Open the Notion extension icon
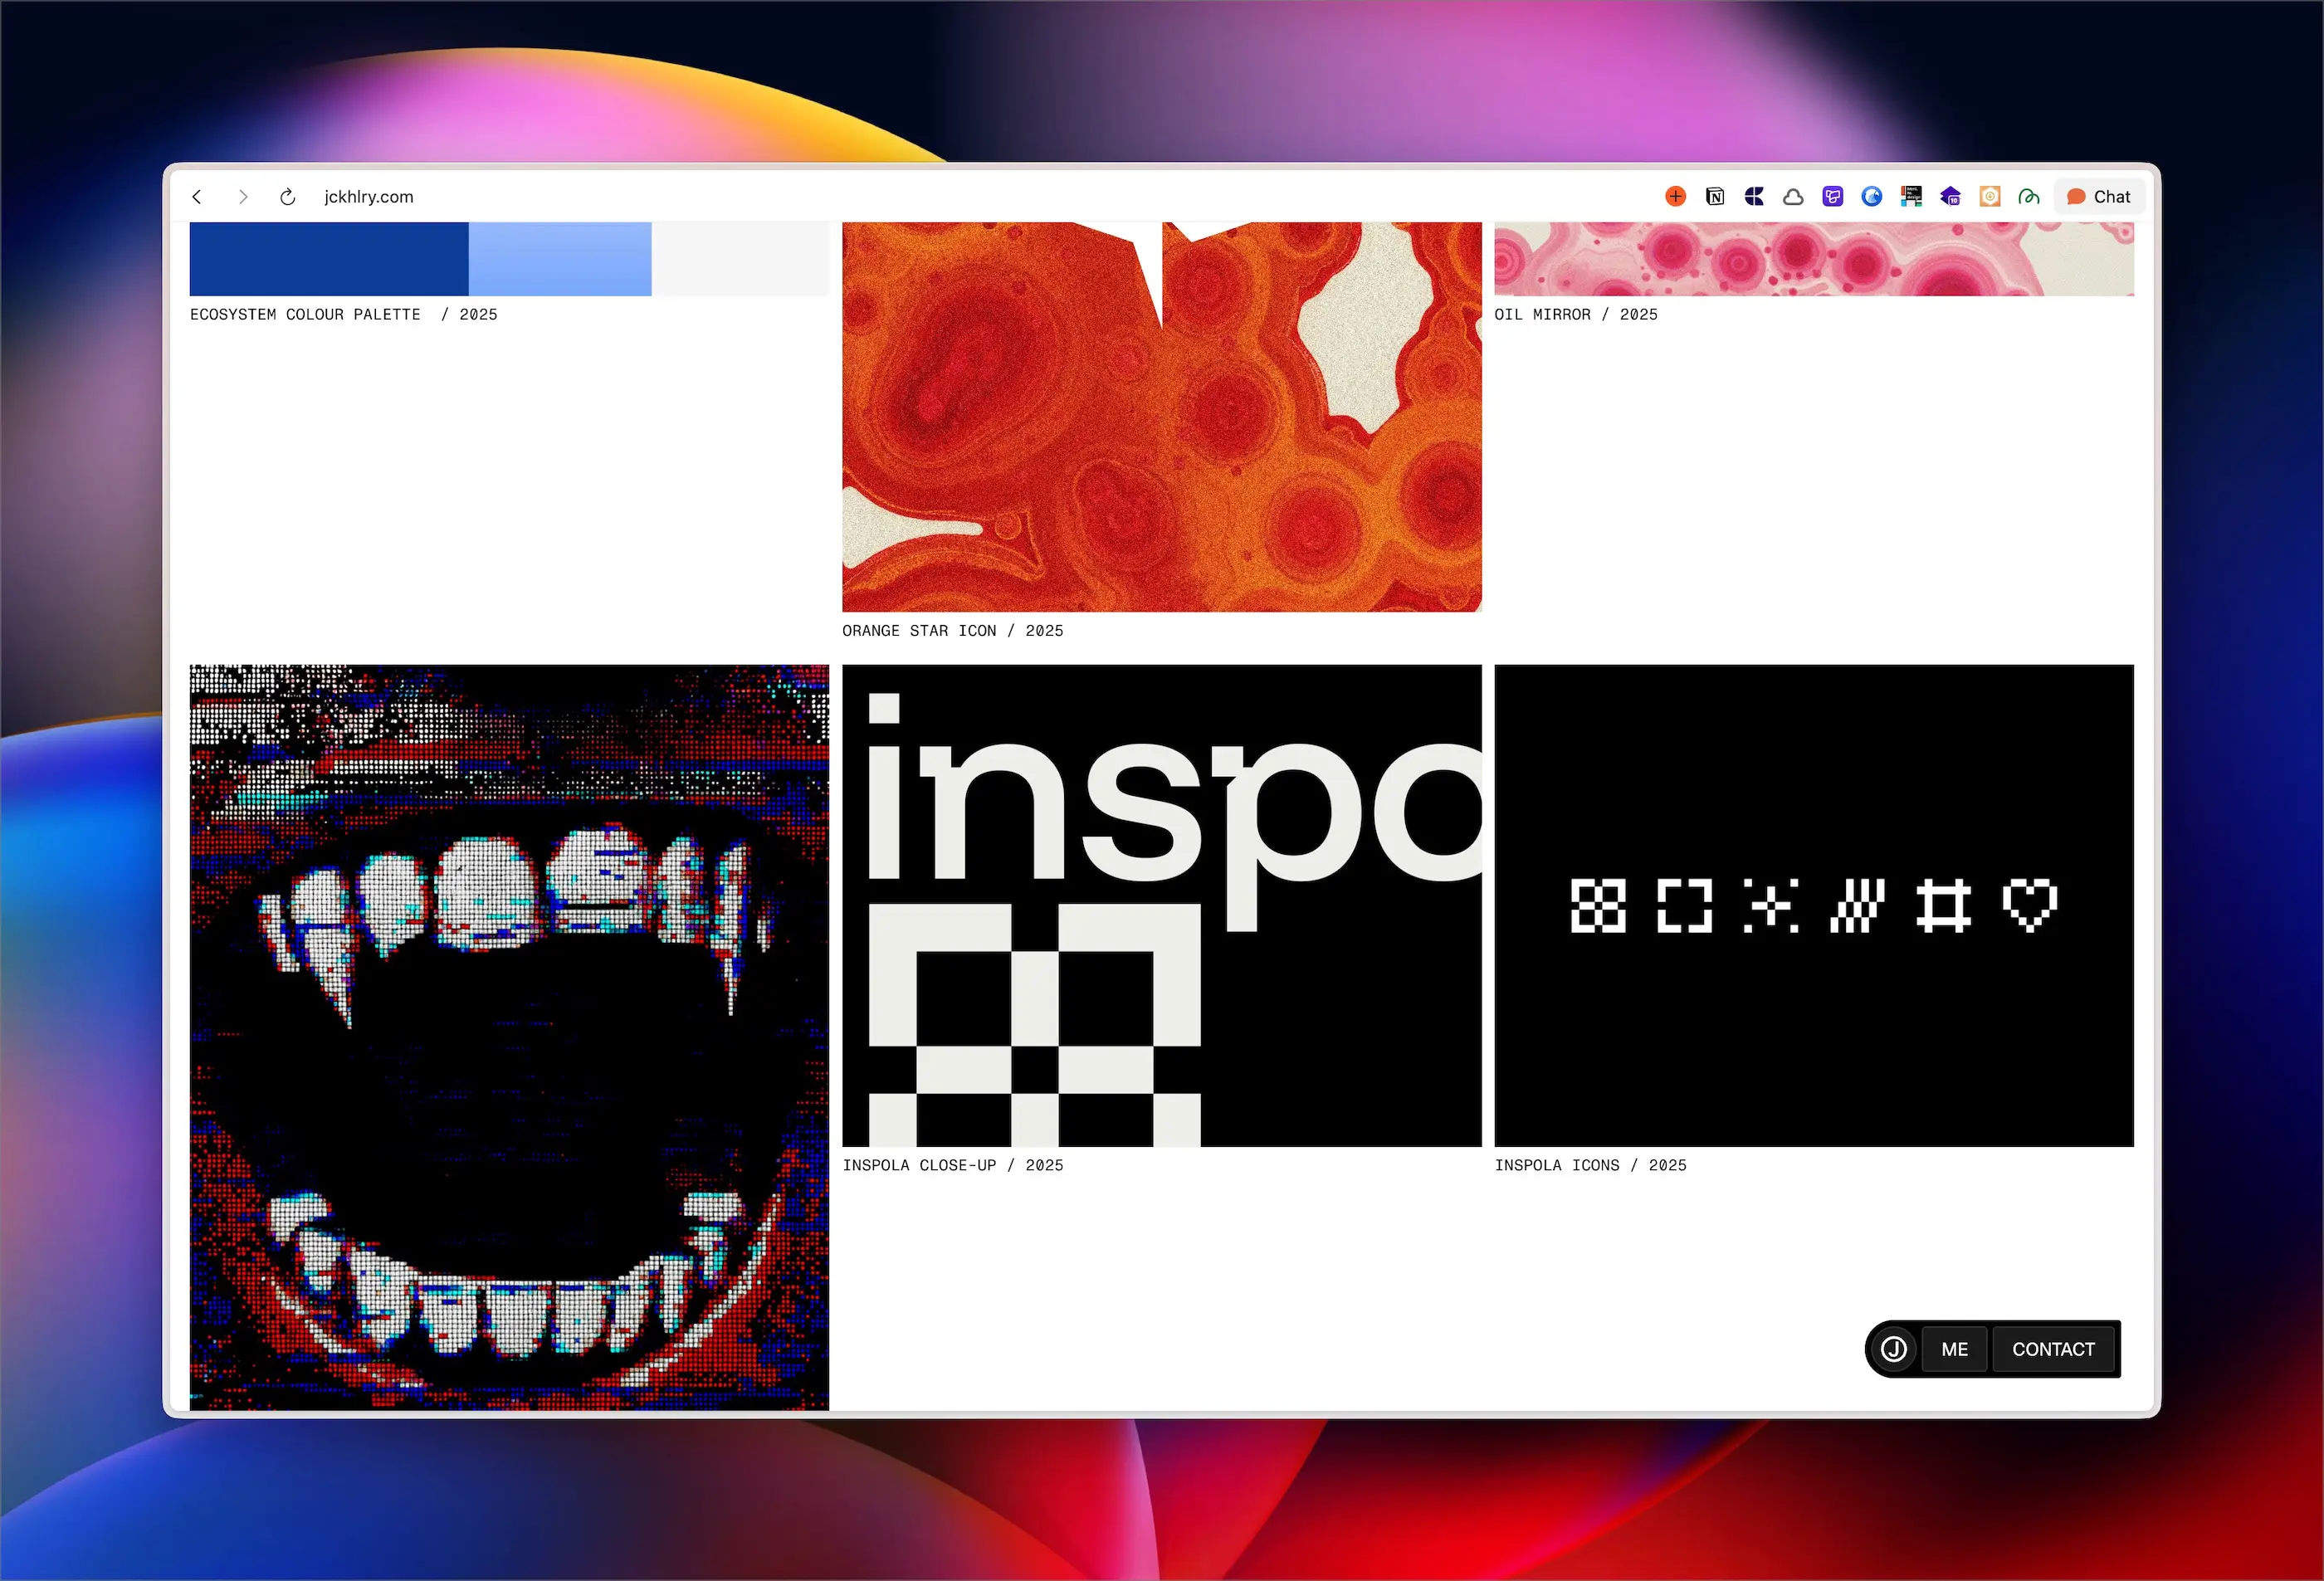 [x=1715, y=197]
